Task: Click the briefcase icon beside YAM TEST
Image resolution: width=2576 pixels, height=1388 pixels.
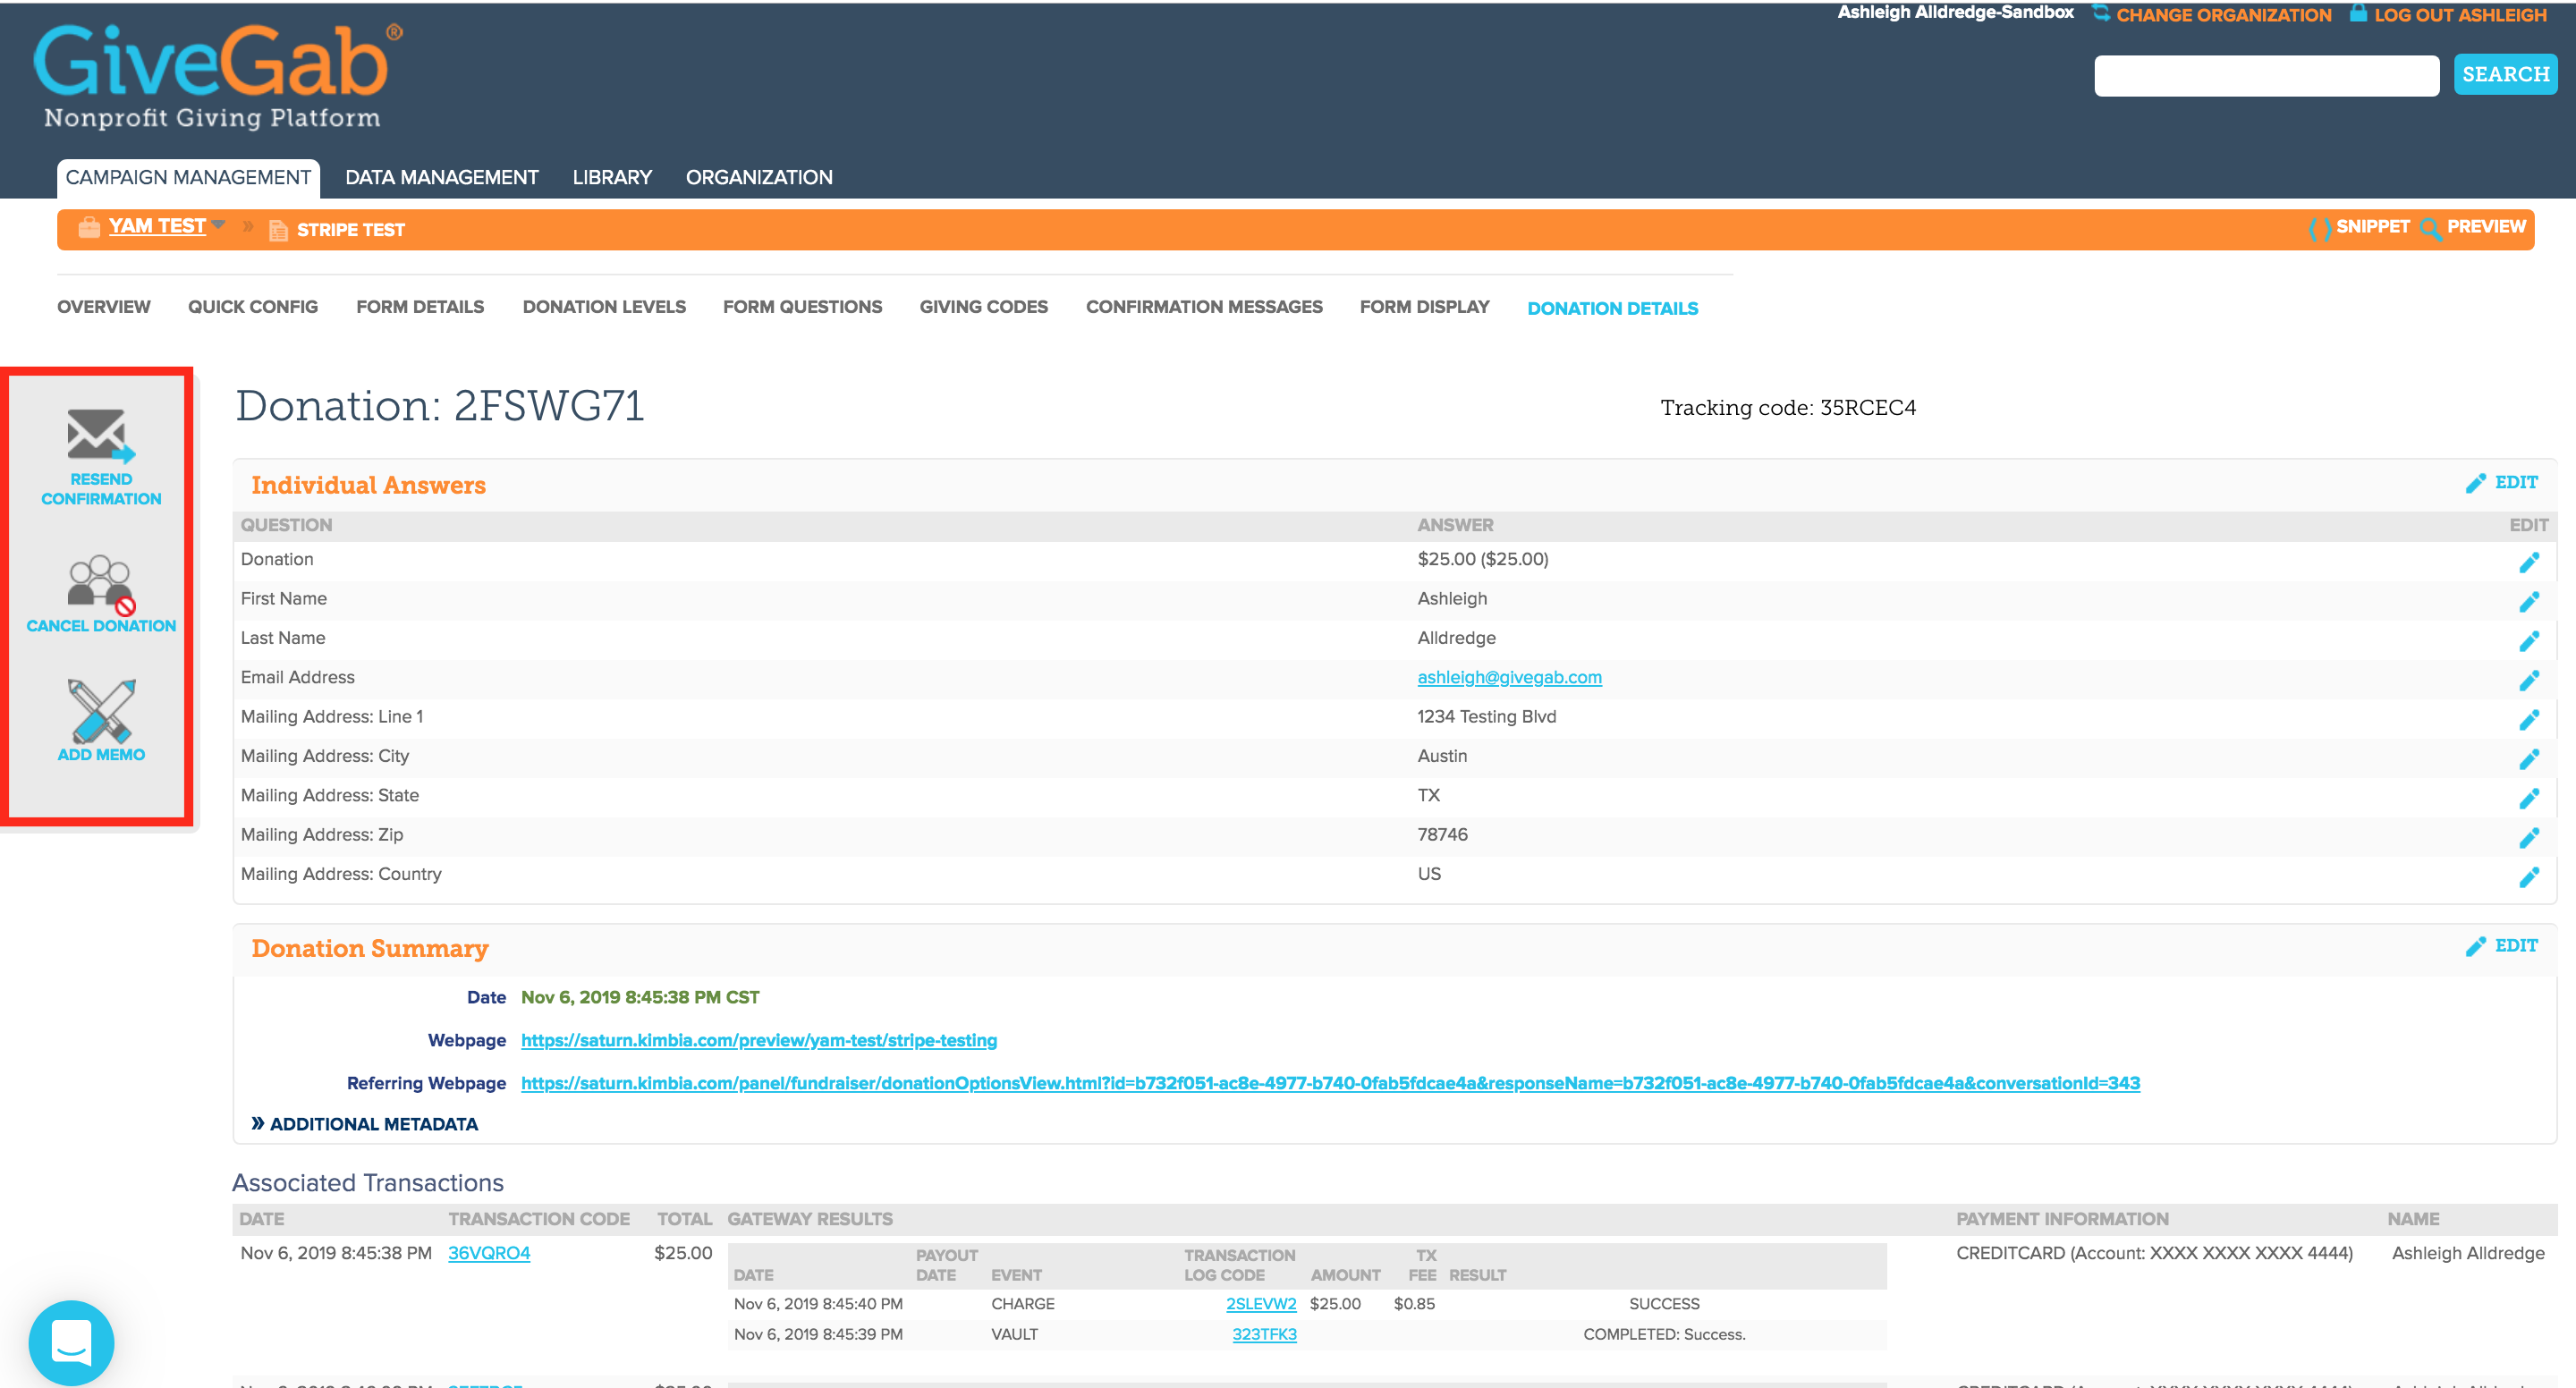Action: point(89,228)
